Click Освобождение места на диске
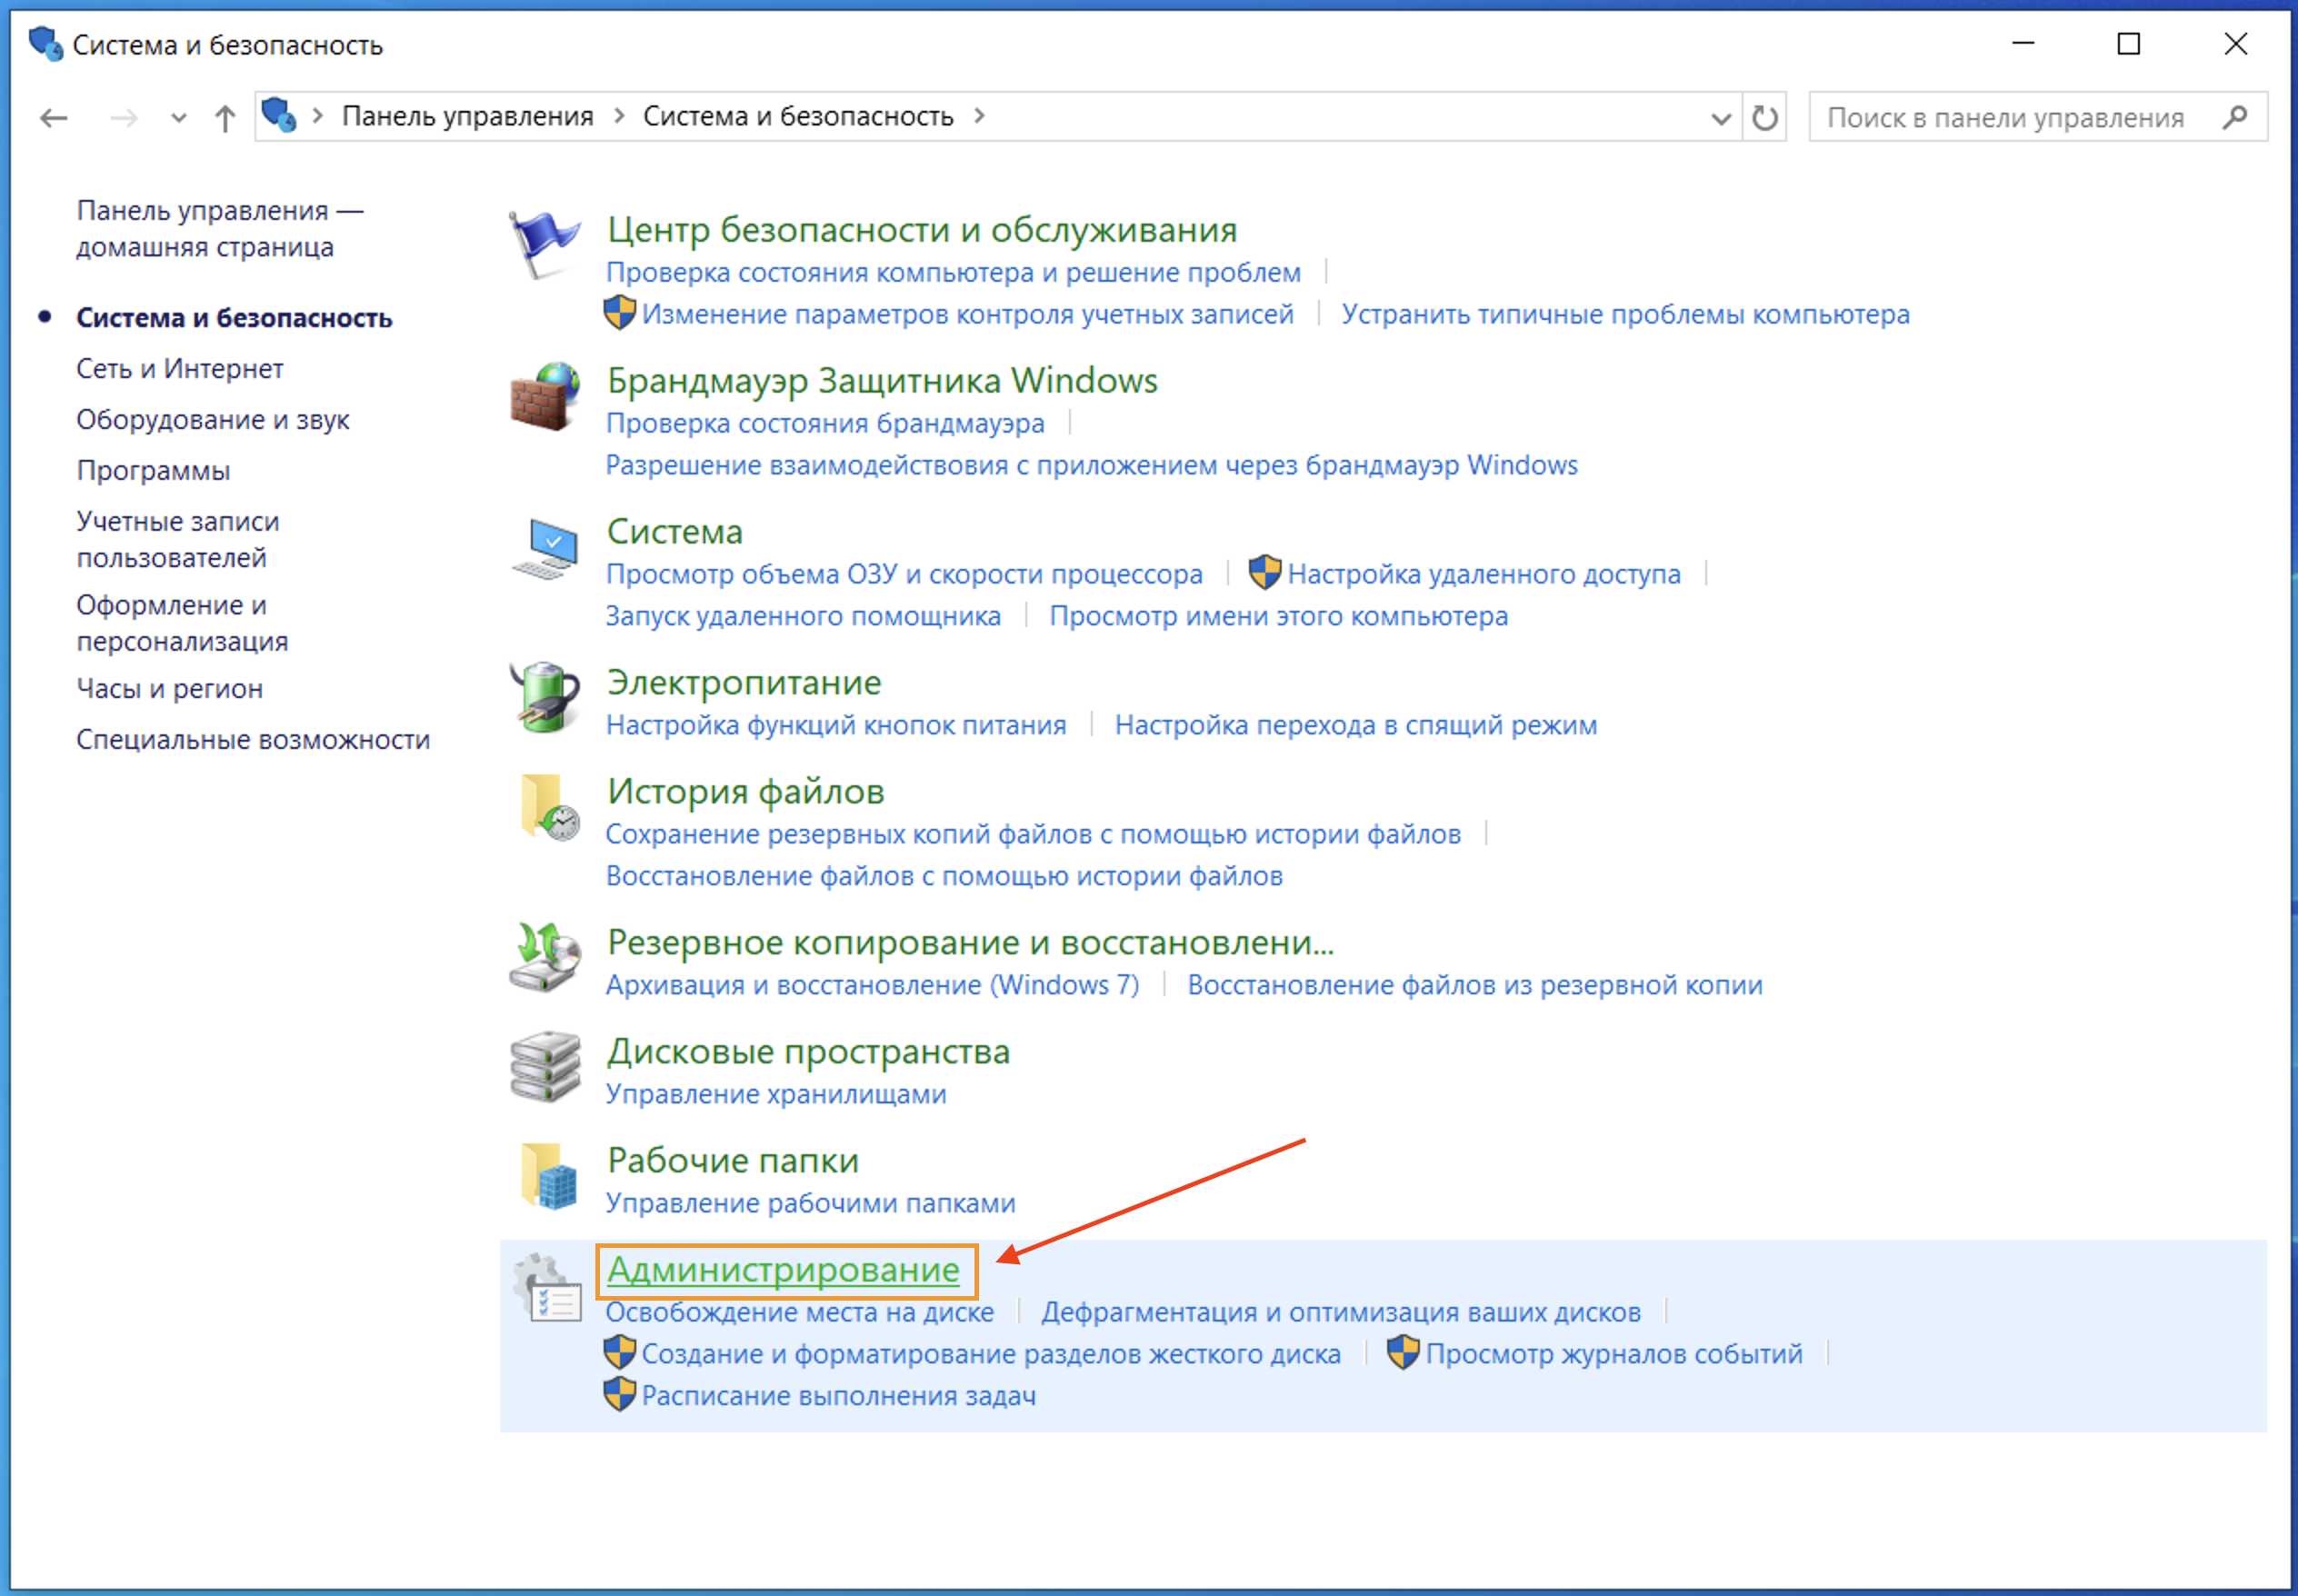 pyautogui.click(x=800, y=1312)
